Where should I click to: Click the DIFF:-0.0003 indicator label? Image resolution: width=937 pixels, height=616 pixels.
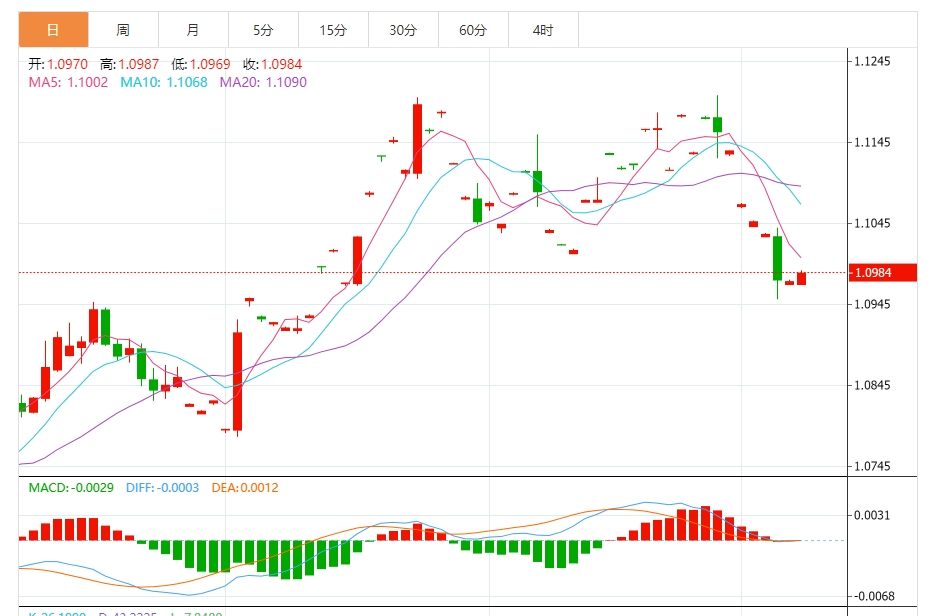[162, 488]
